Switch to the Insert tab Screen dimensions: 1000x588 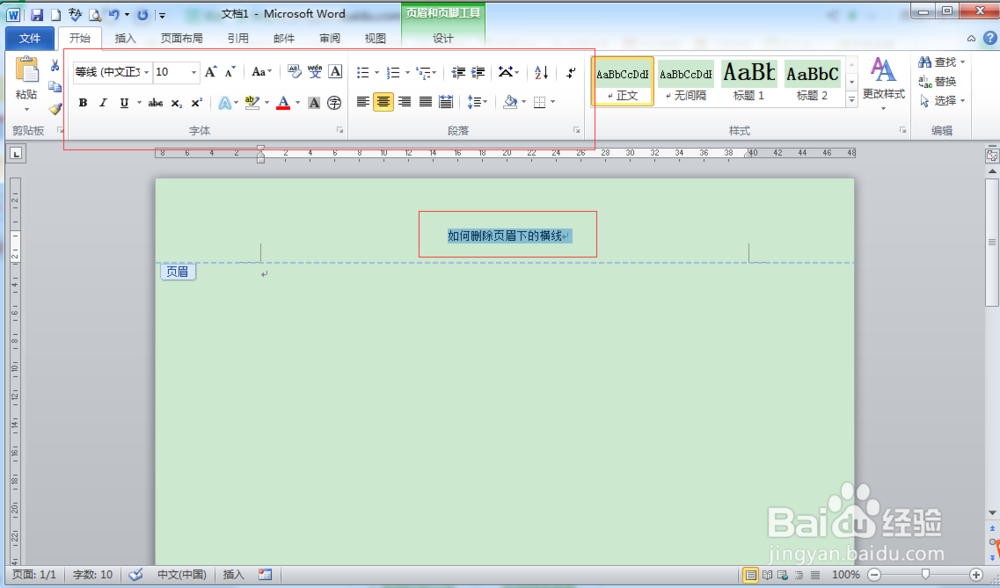125,38
